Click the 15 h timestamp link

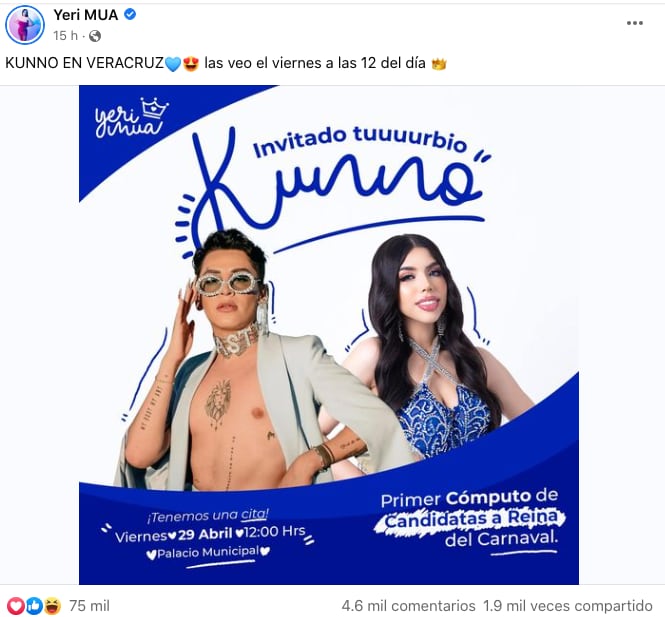click(x=65, y=36)
